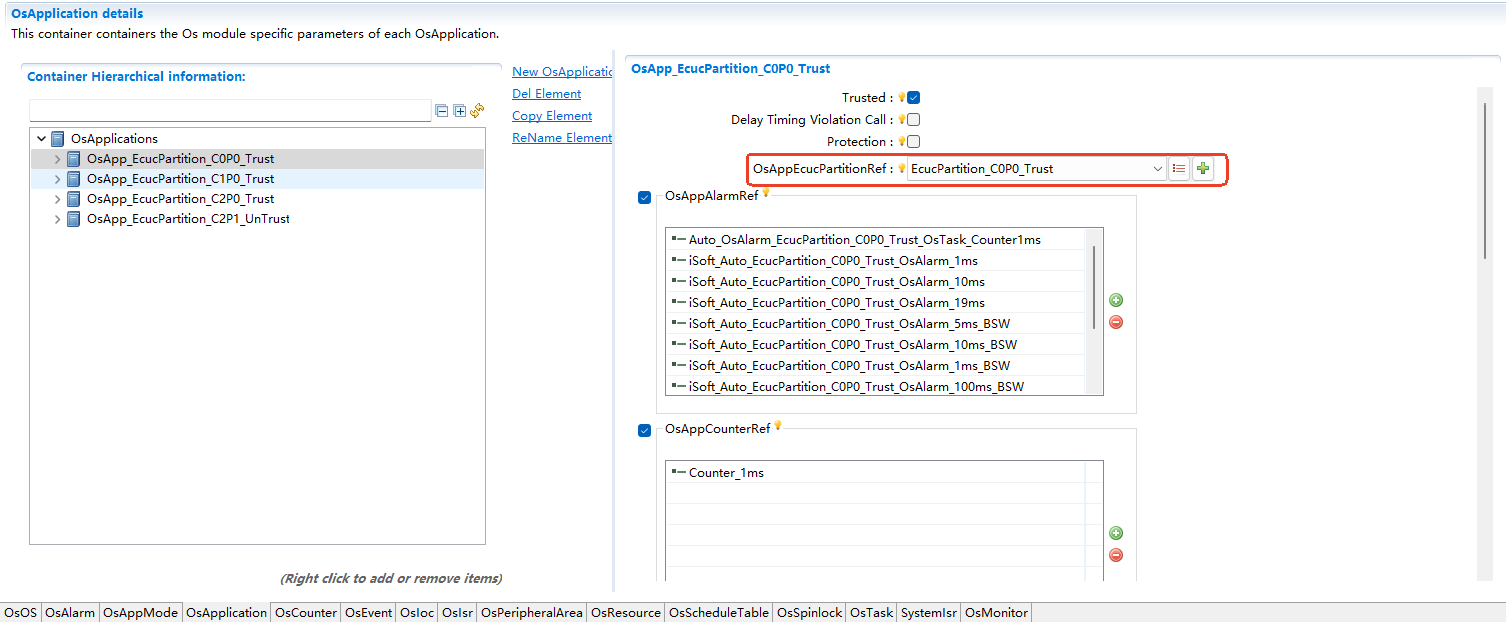Screen dimensions: 1506x622
Task: Click red remove icon for OsAppCounterRef
Action: click(1116, 555)
